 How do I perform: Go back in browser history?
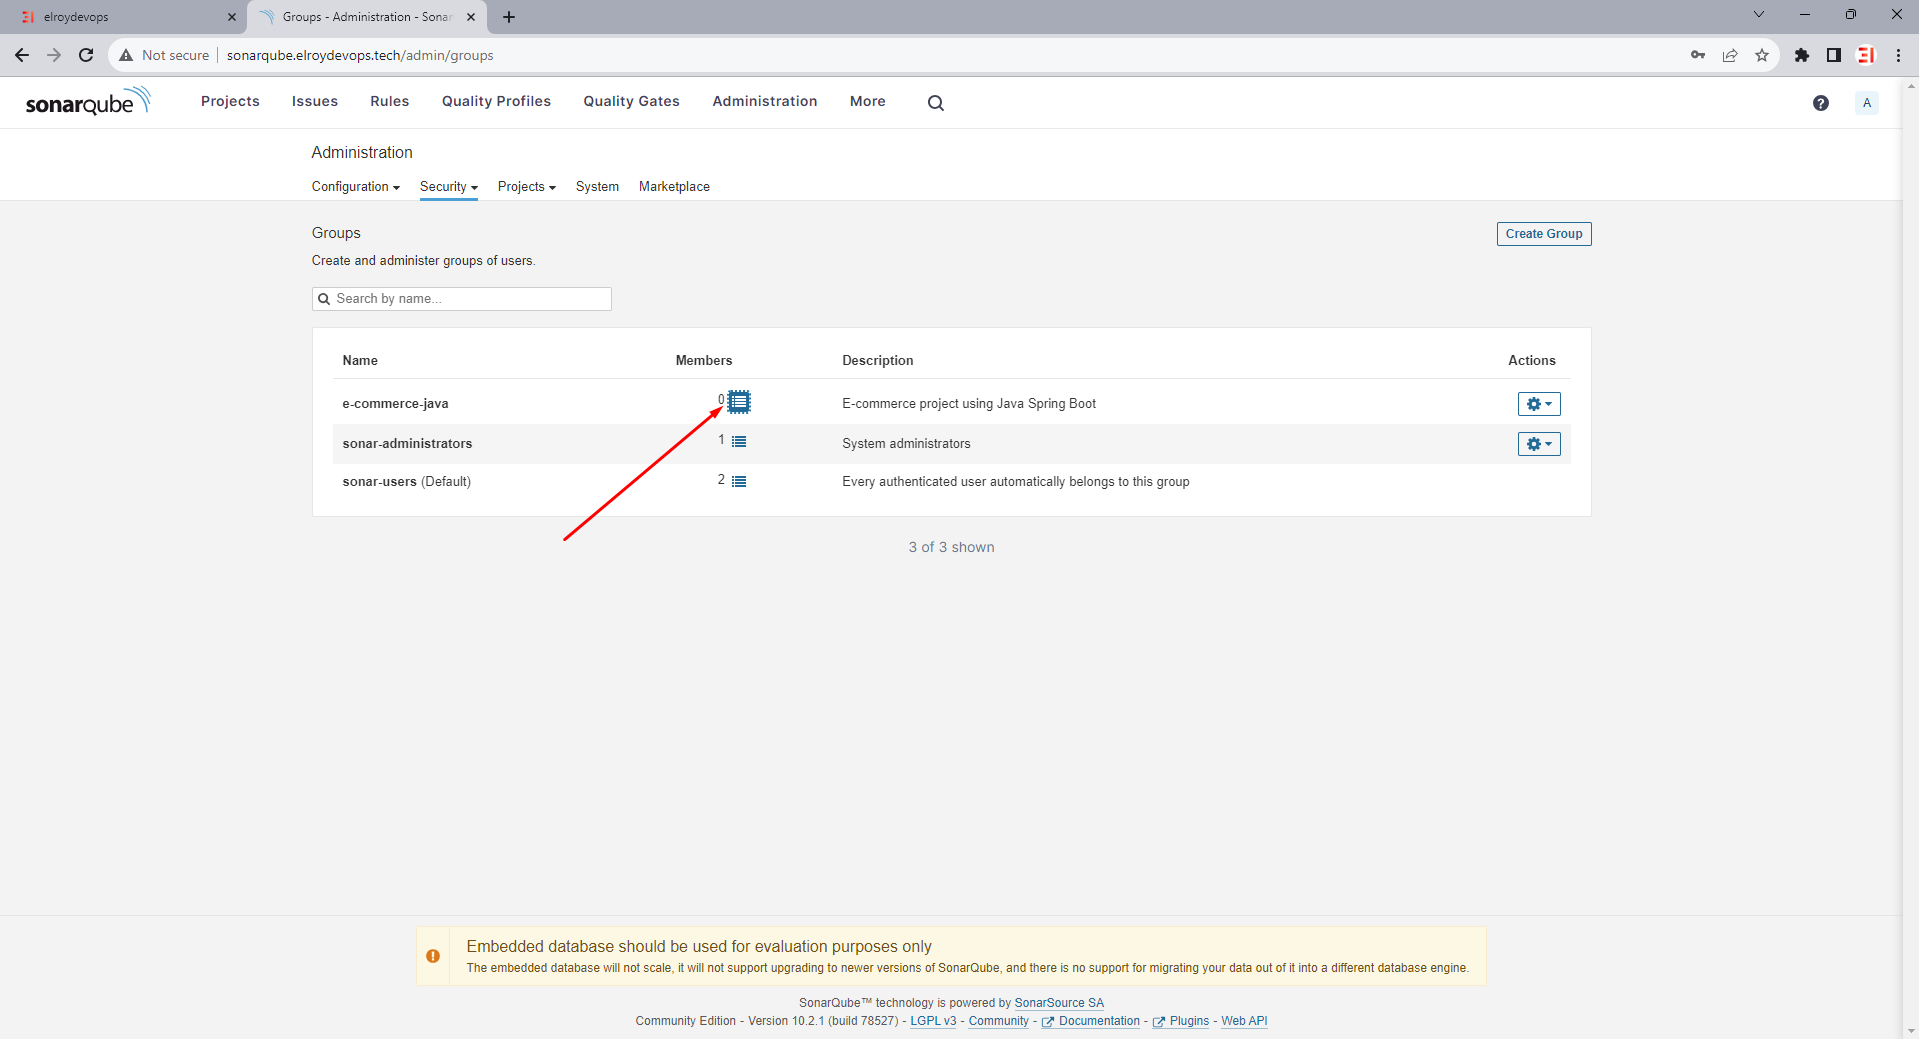(x=22, y=55)
